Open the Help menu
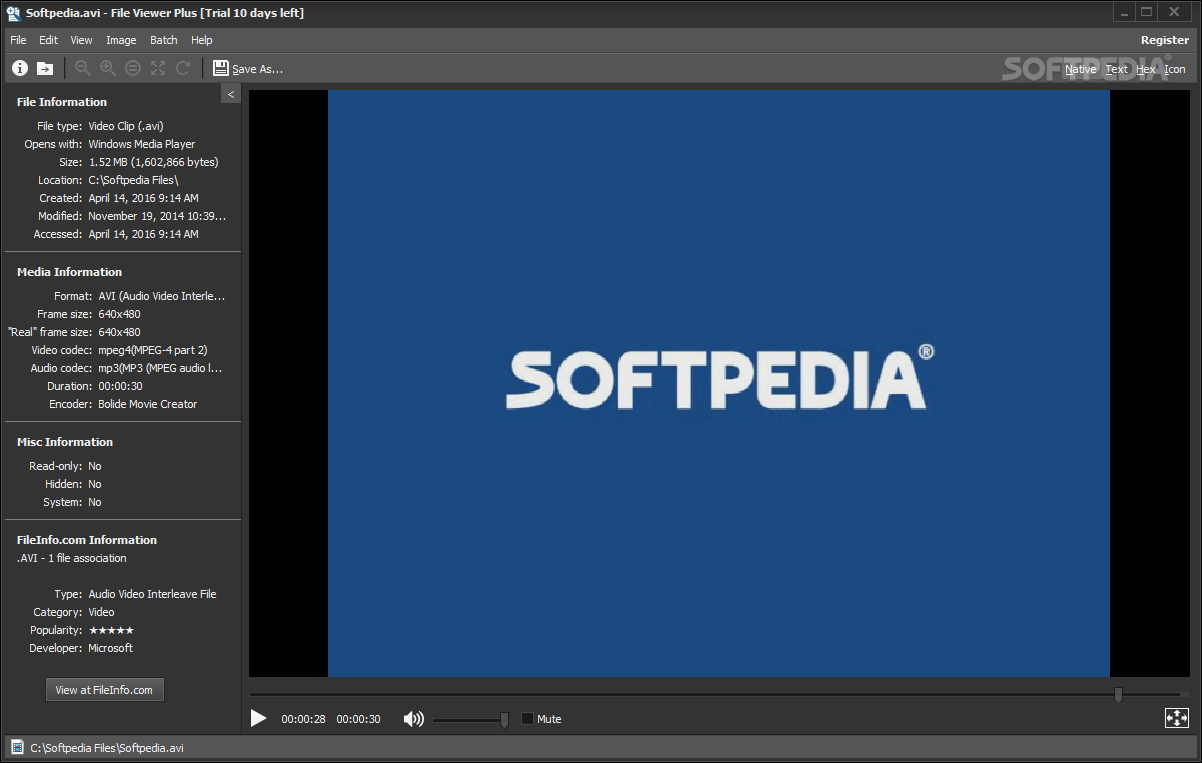Viewport: 1202px width, 763px height. coord(202,40)
